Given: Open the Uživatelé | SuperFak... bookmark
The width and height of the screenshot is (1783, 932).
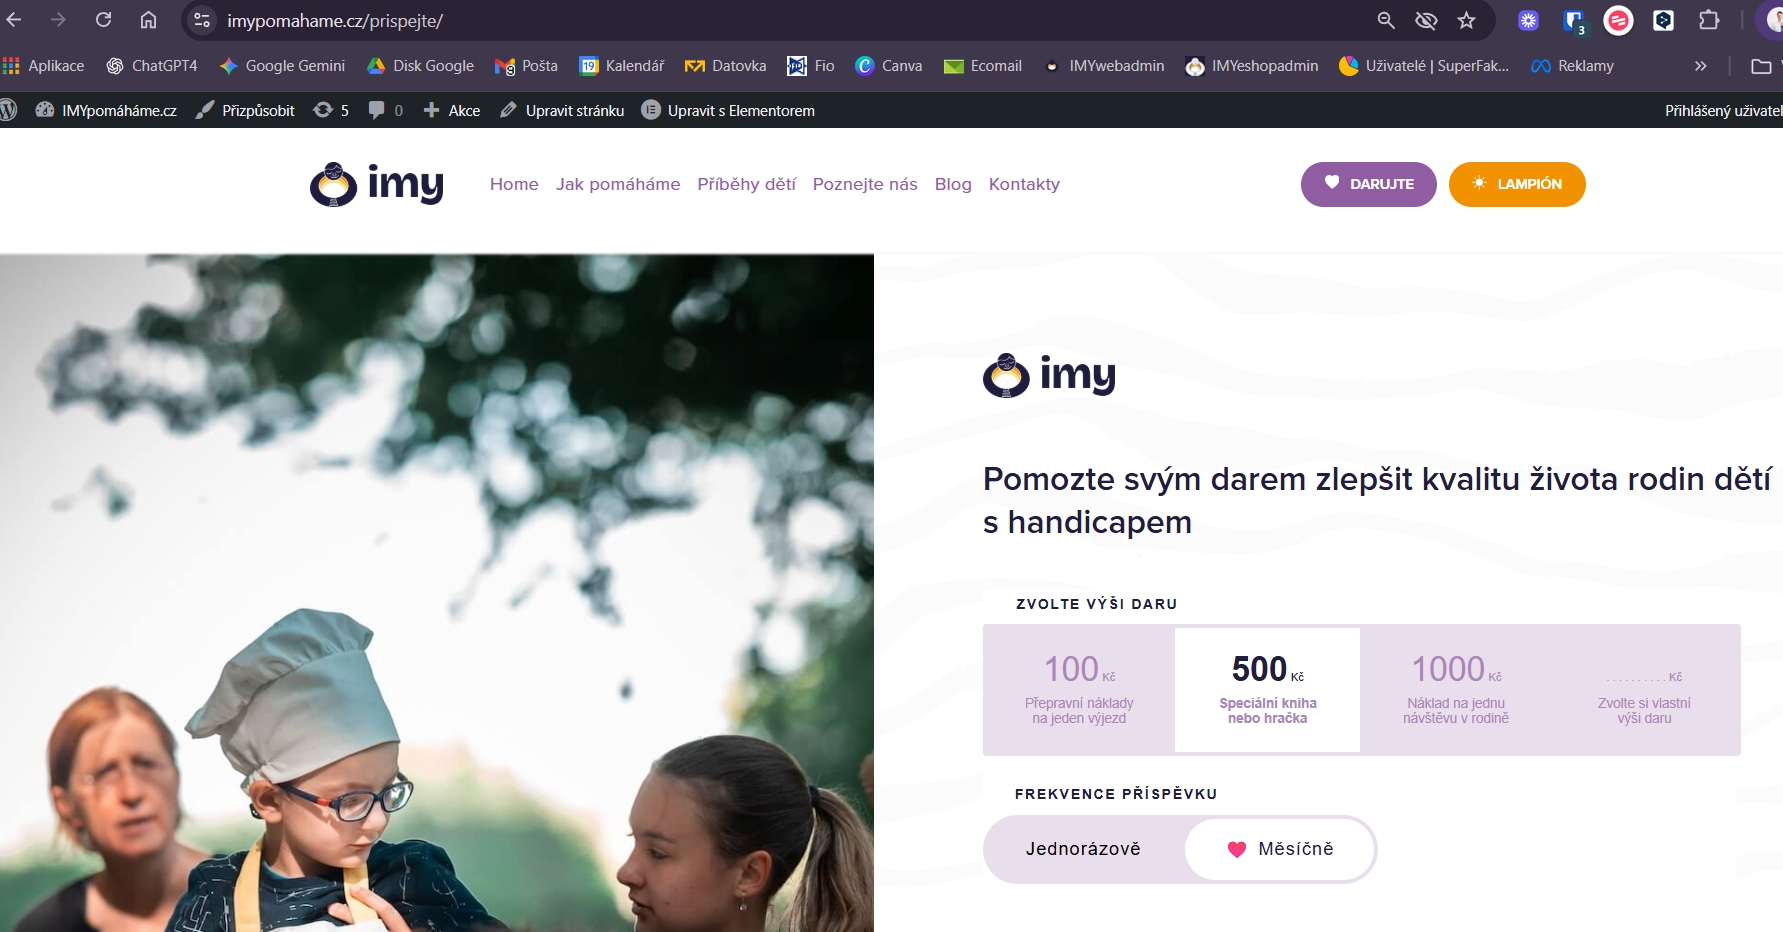Looking at the screenshot, I should point(1424,66).
